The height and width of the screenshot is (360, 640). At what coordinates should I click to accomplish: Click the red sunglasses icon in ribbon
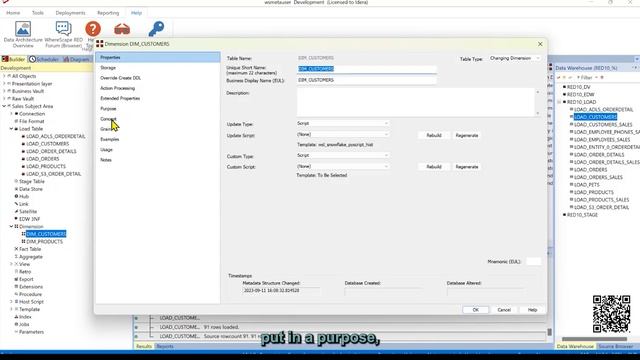(122, 29)
